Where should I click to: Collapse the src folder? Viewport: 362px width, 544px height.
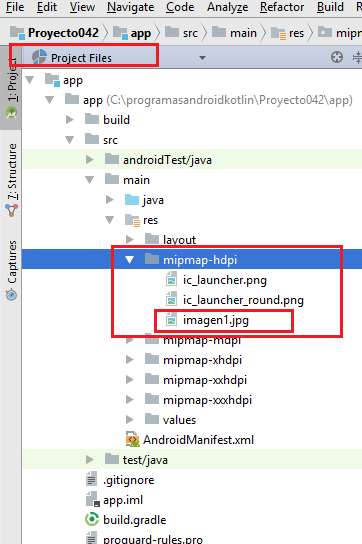tap(70, 140)
